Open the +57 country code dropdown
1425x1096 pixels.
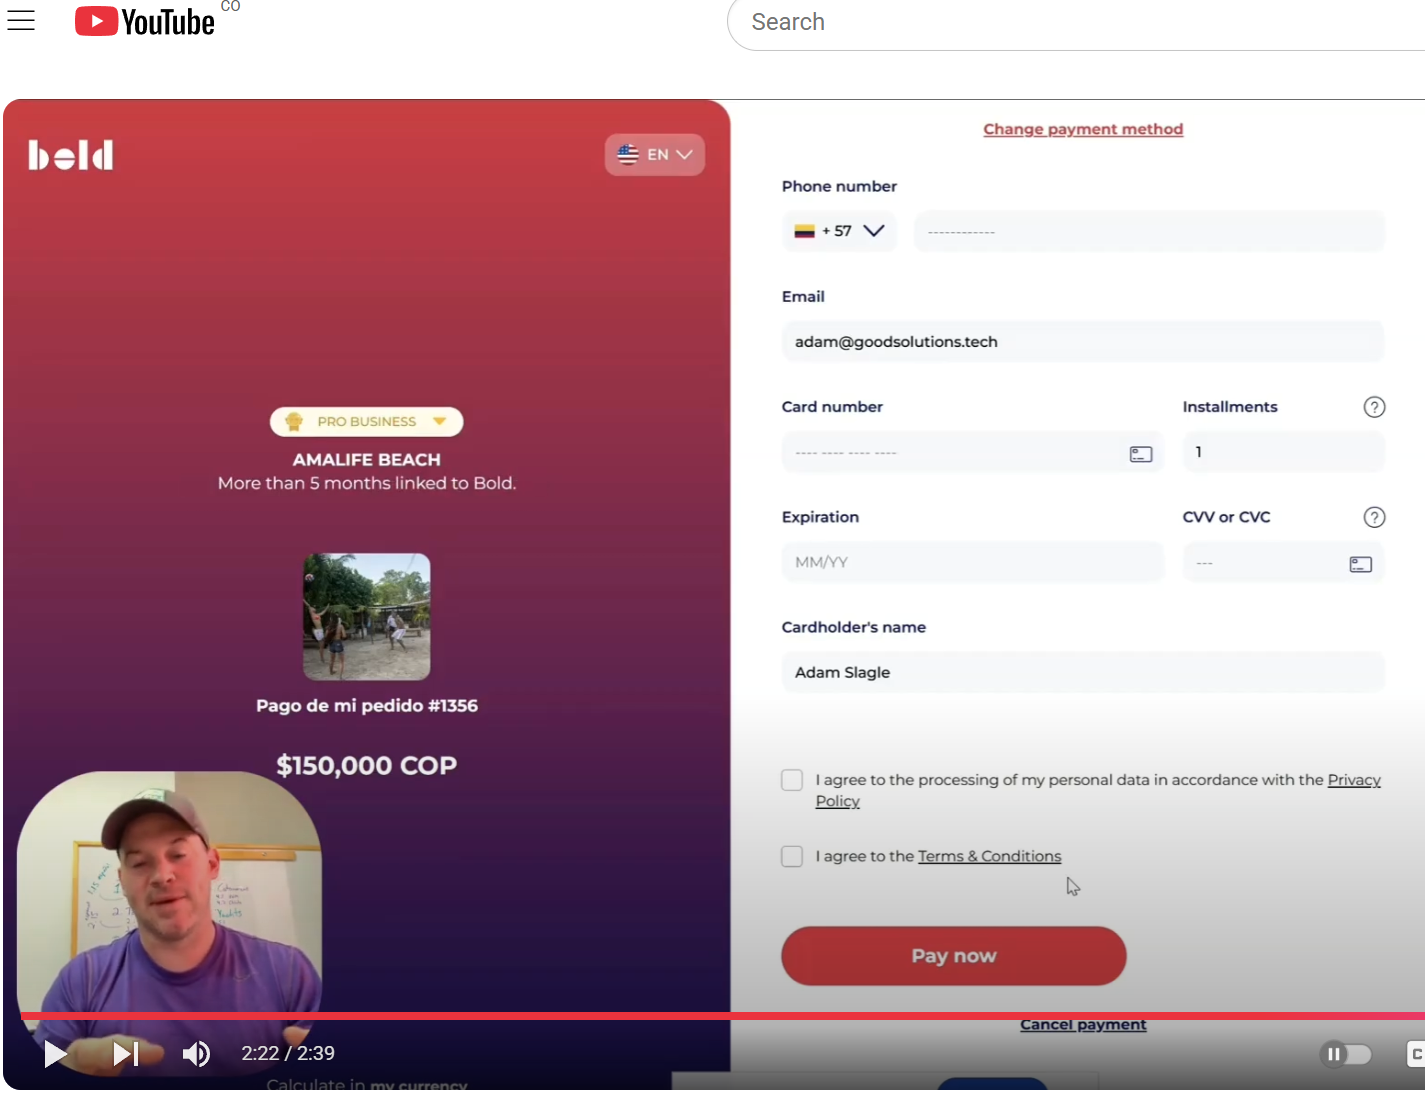click(x=839, y=231)
